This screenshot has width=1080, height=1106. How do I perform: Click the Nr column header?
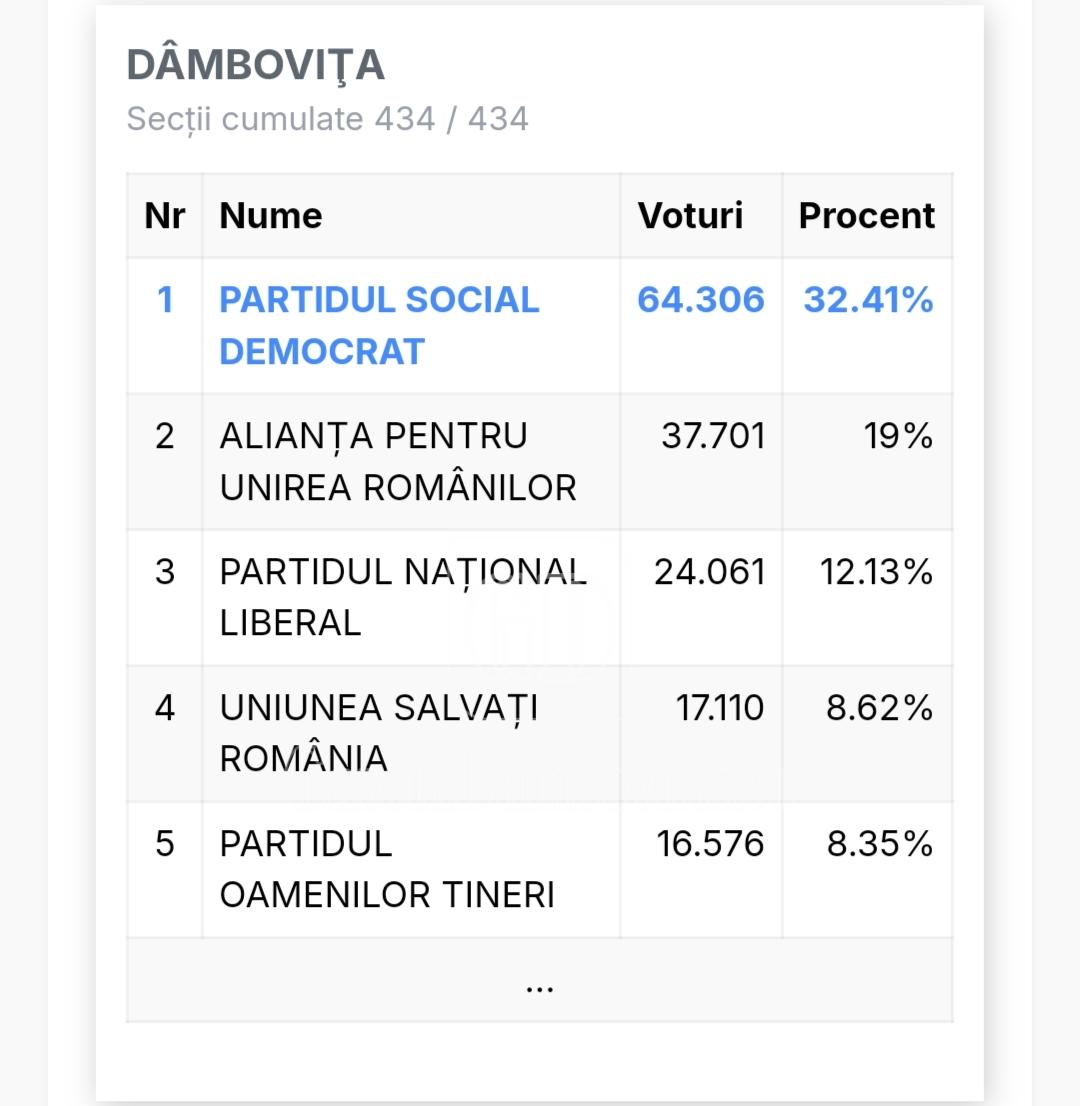pos(165,215)
